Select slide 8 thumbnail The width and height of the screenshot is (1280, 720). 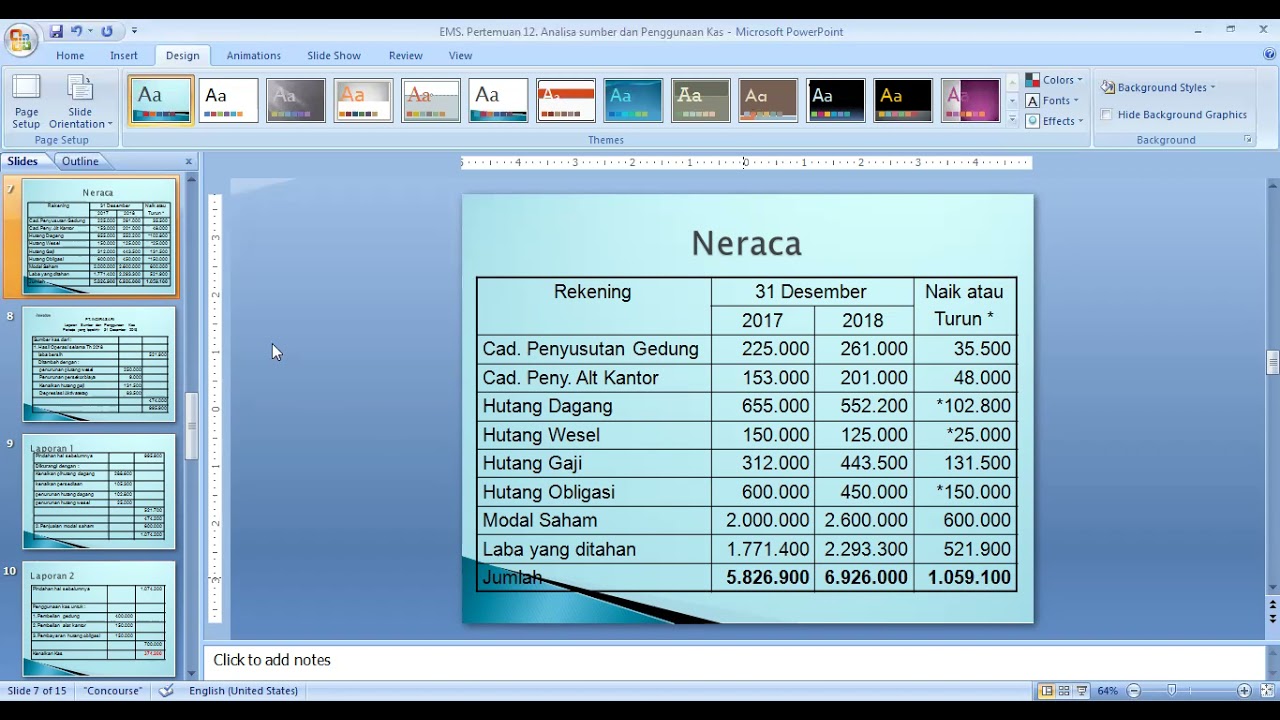(x=99, y=364)
